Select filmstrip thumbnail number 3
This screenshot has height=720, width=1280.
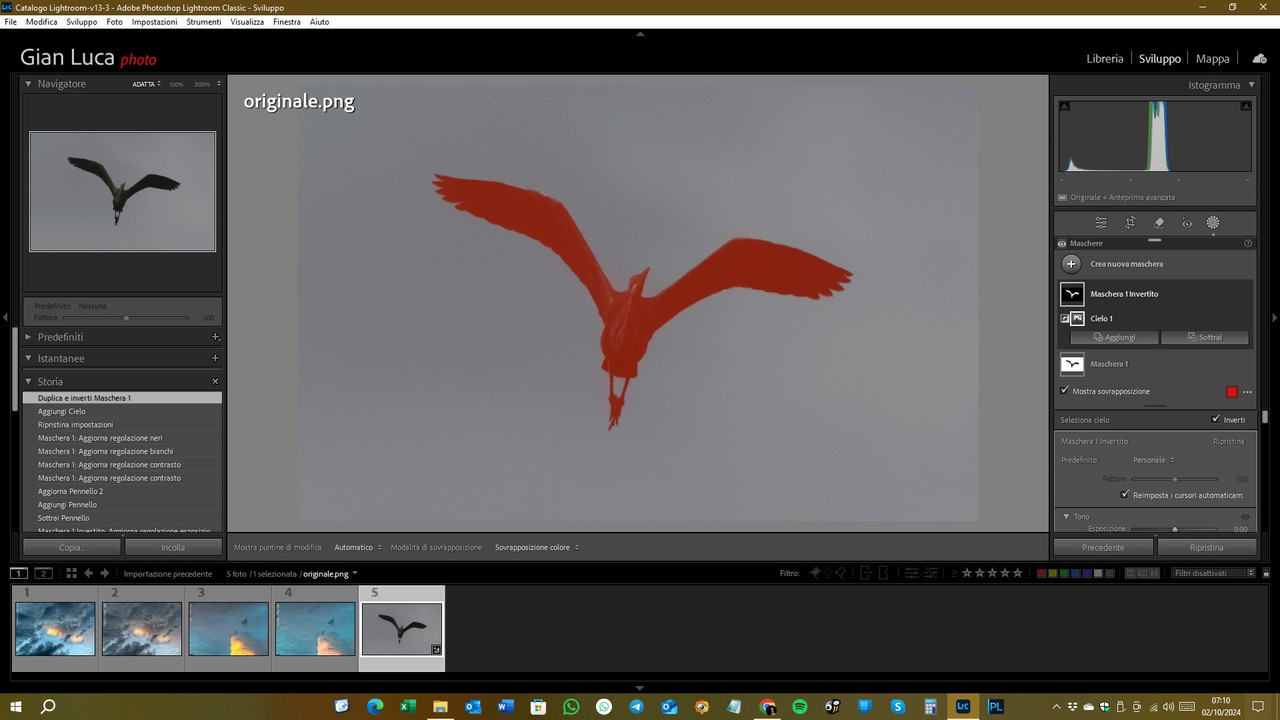click(229, 629)
